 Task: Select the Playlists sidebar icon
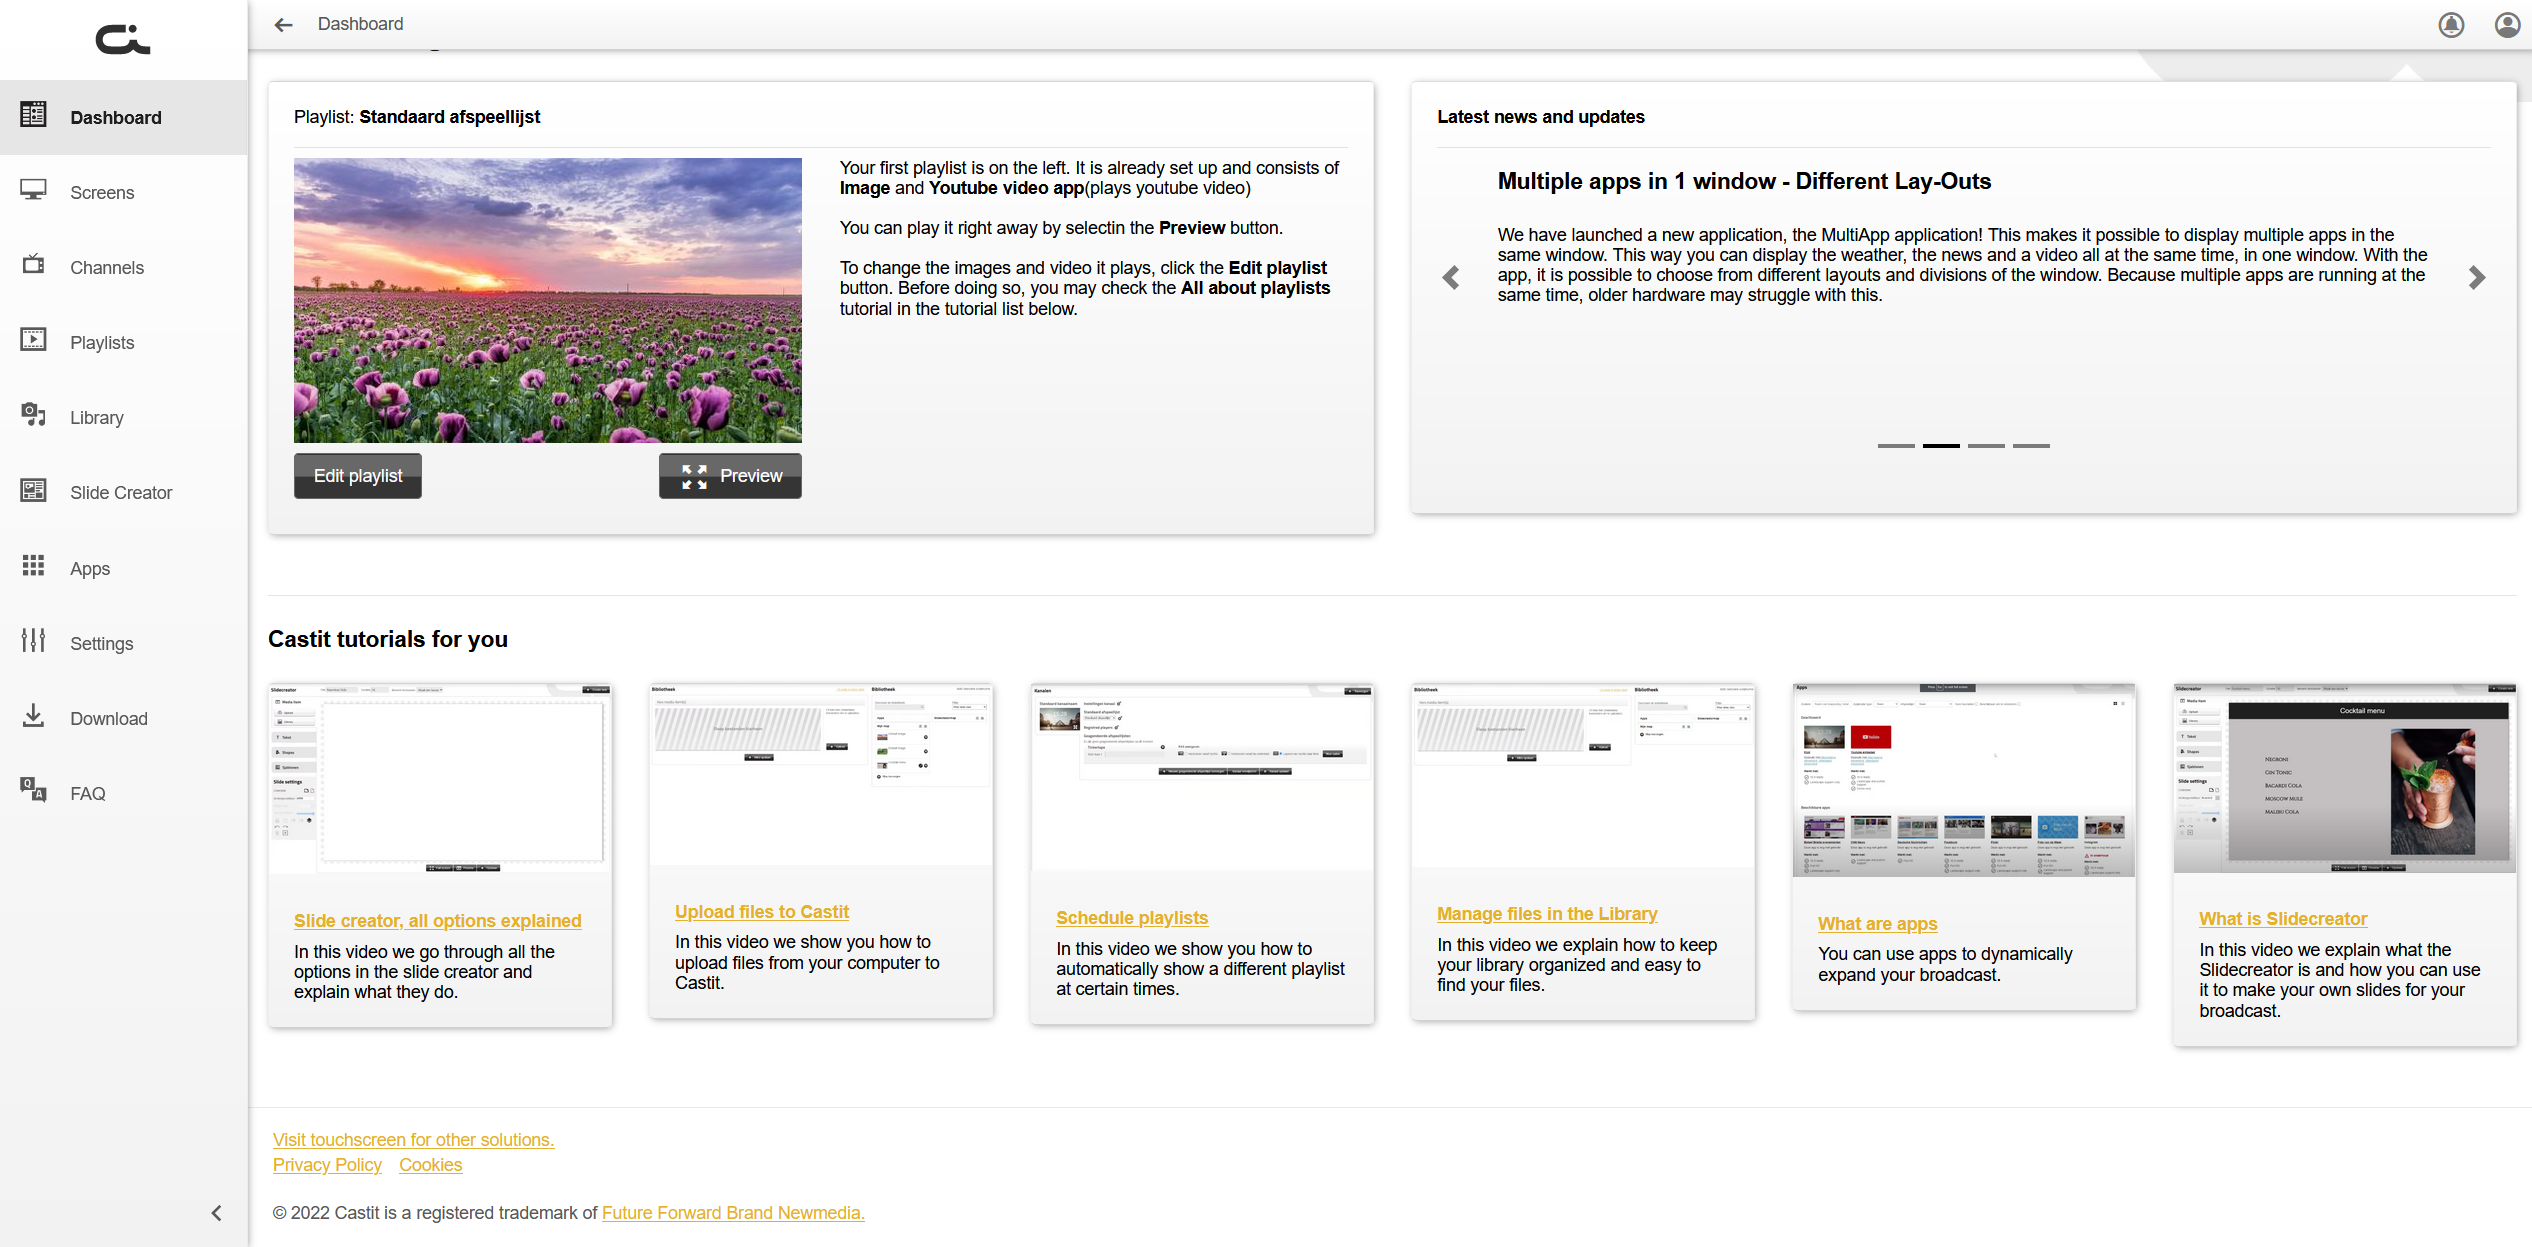33,340
